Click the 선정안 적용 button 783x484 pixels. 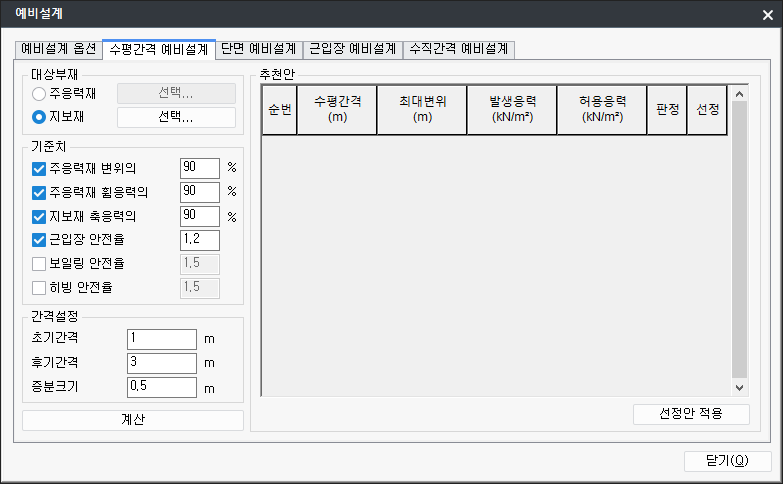691,414
